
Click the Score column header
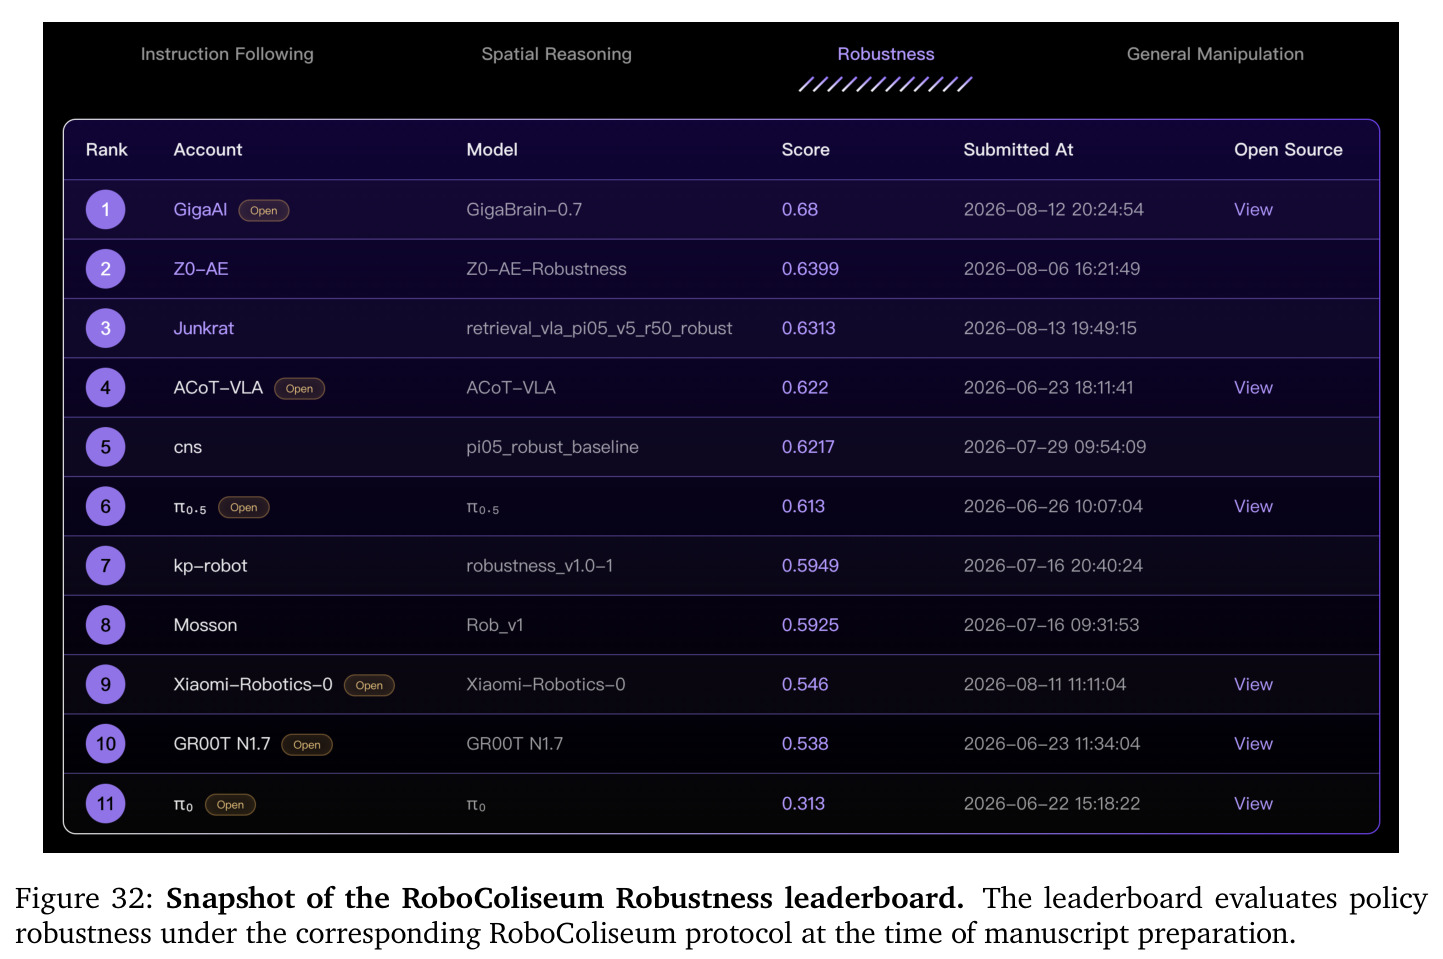pos(805,150)
